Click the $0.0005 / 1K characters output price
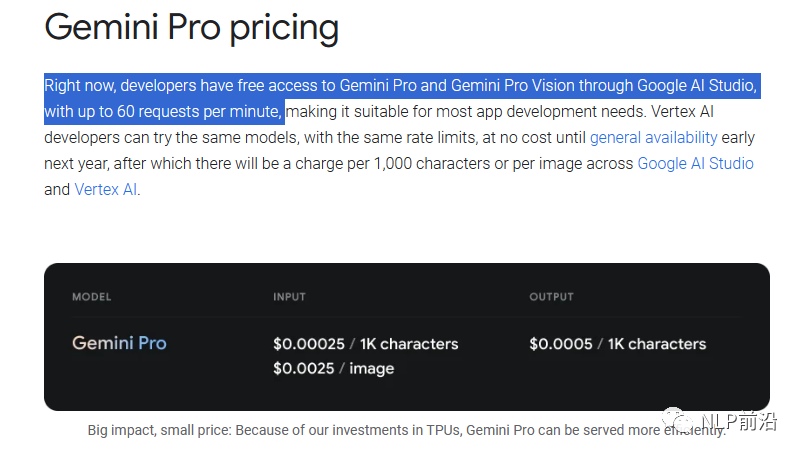Screen dimensions: 803x456 618,344
